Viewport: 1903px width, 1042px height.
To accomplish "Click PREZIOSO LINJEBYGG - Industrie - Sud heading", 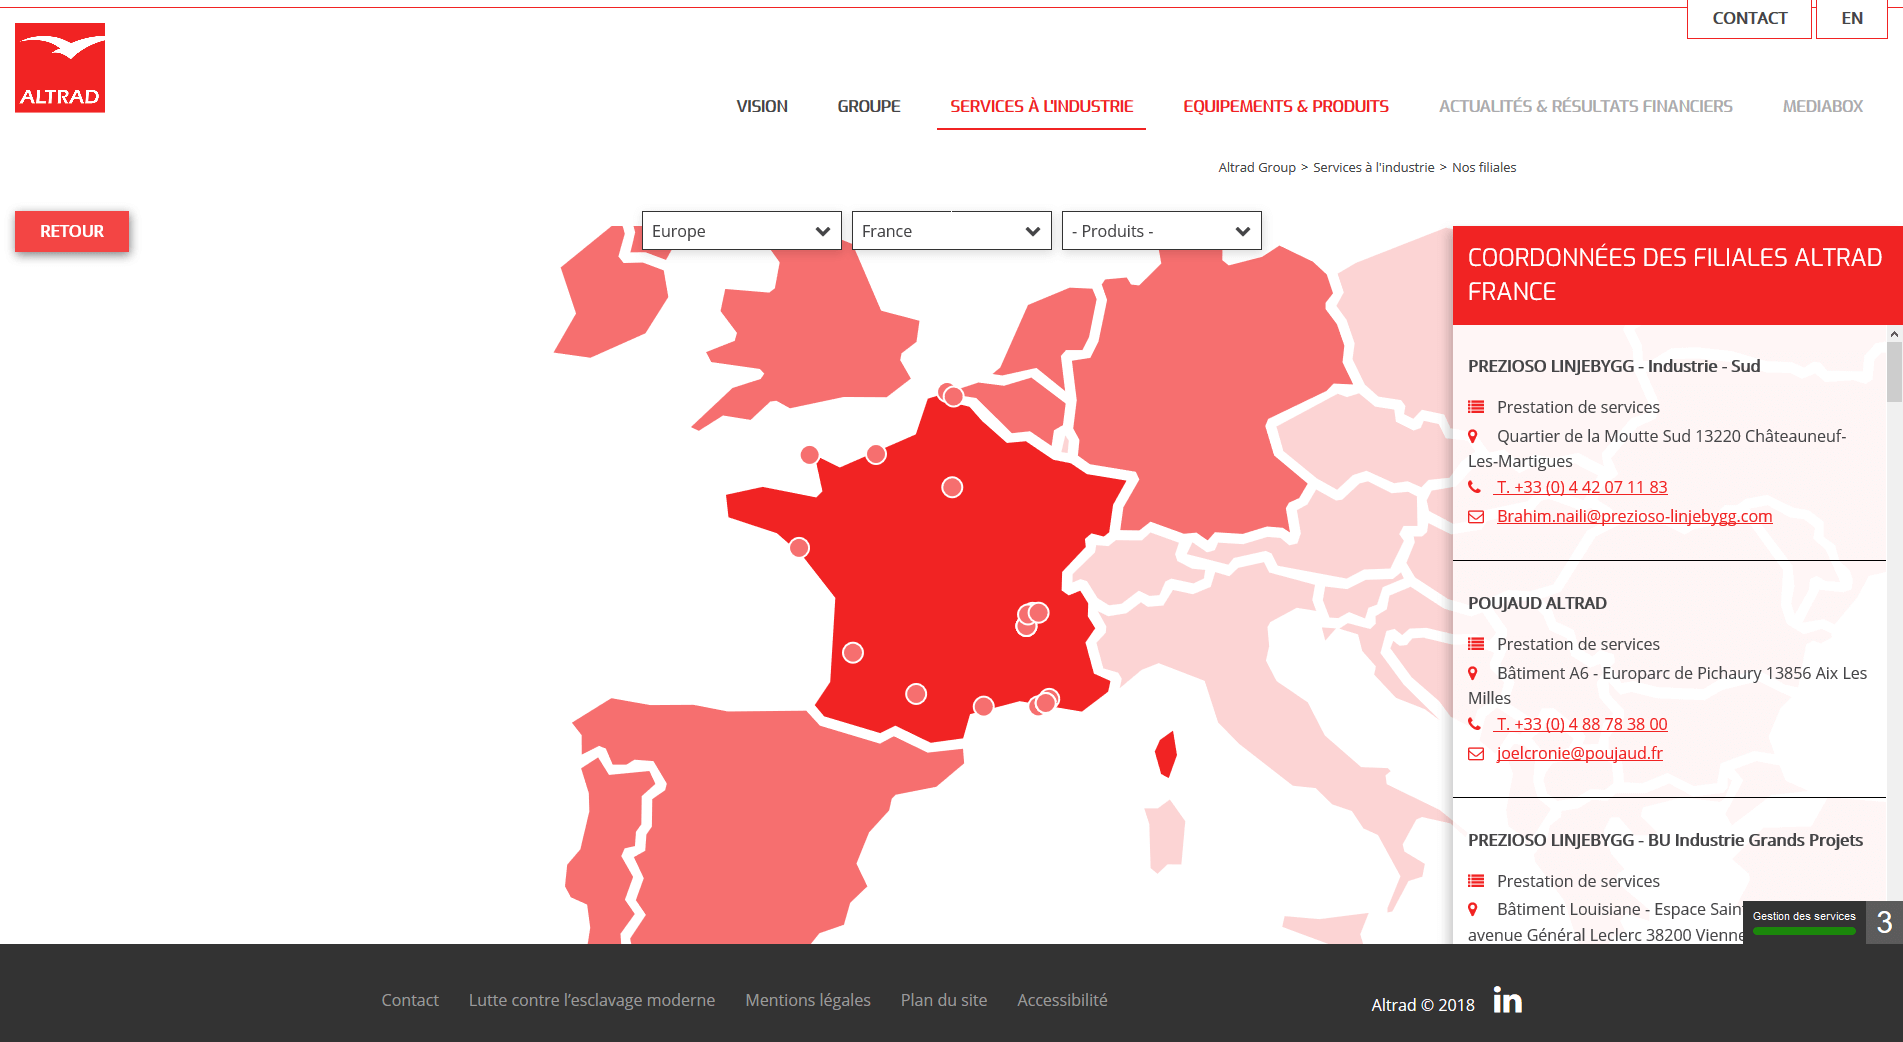I will [1614, 366].
